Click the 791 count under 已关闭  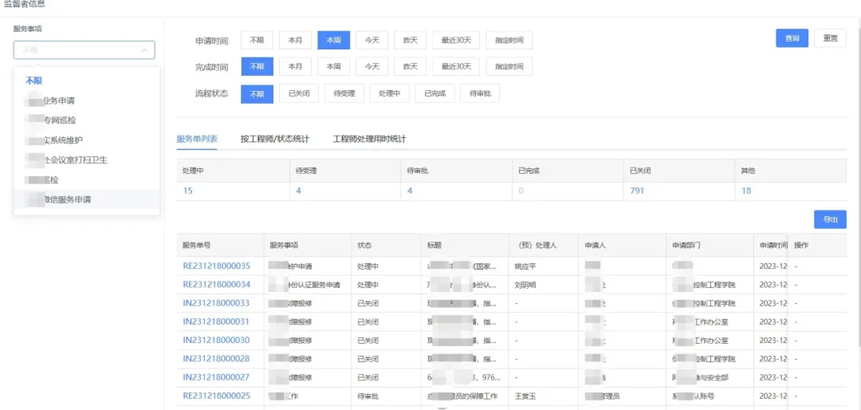[x=636, y=190]
